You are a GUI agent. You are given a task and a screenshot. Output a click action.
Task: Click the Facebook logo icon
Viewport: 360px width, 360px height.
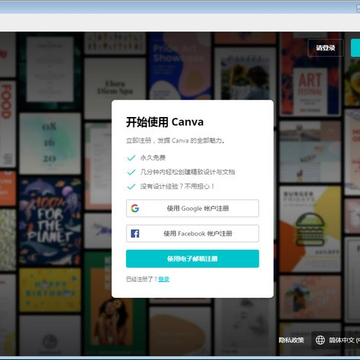[x=135, y=233]
